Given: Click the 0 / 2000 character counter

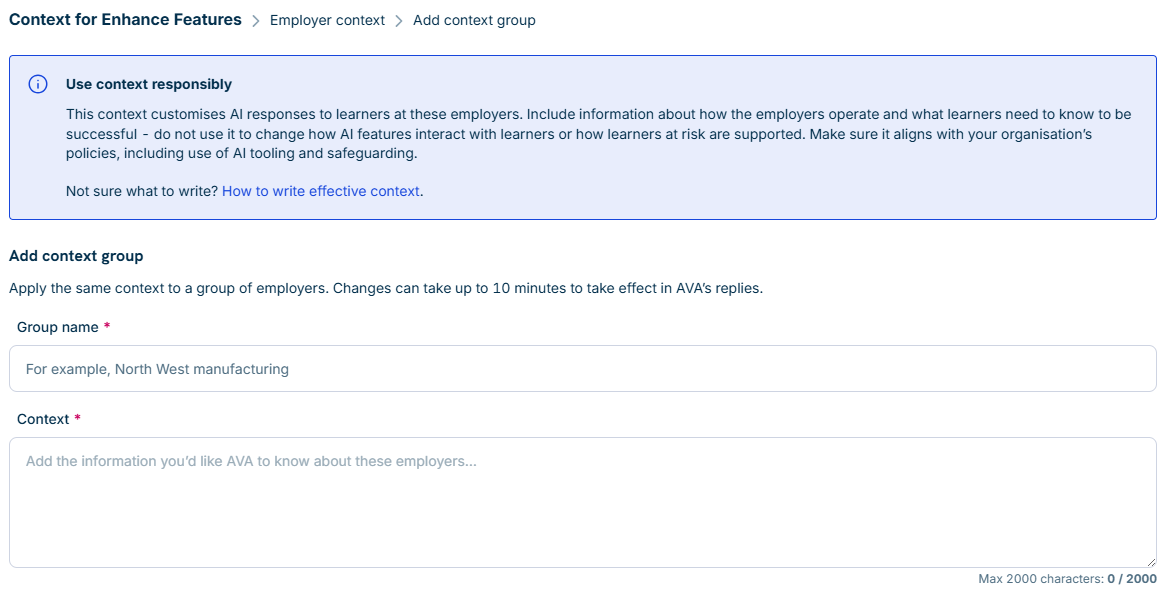Looking at the screenshot, I should [x=1132, y=579].
